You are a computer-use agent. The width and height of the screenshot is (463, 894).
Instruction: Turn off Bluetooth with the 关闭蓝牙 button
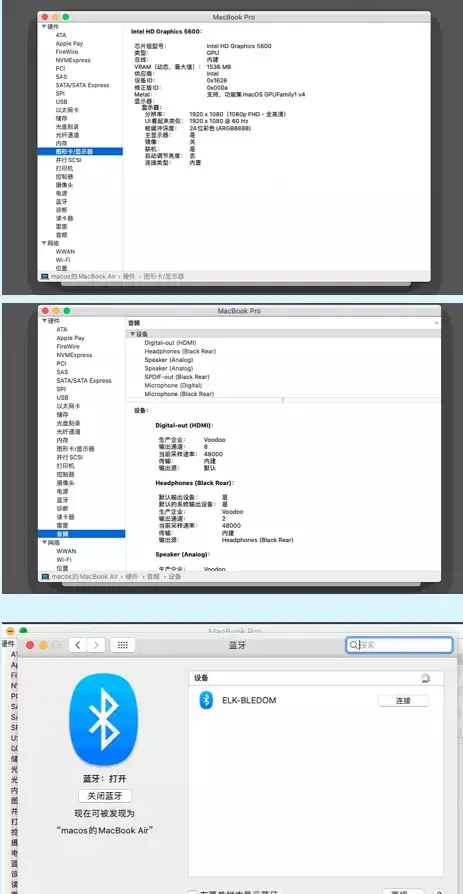(x=105, y=796)
